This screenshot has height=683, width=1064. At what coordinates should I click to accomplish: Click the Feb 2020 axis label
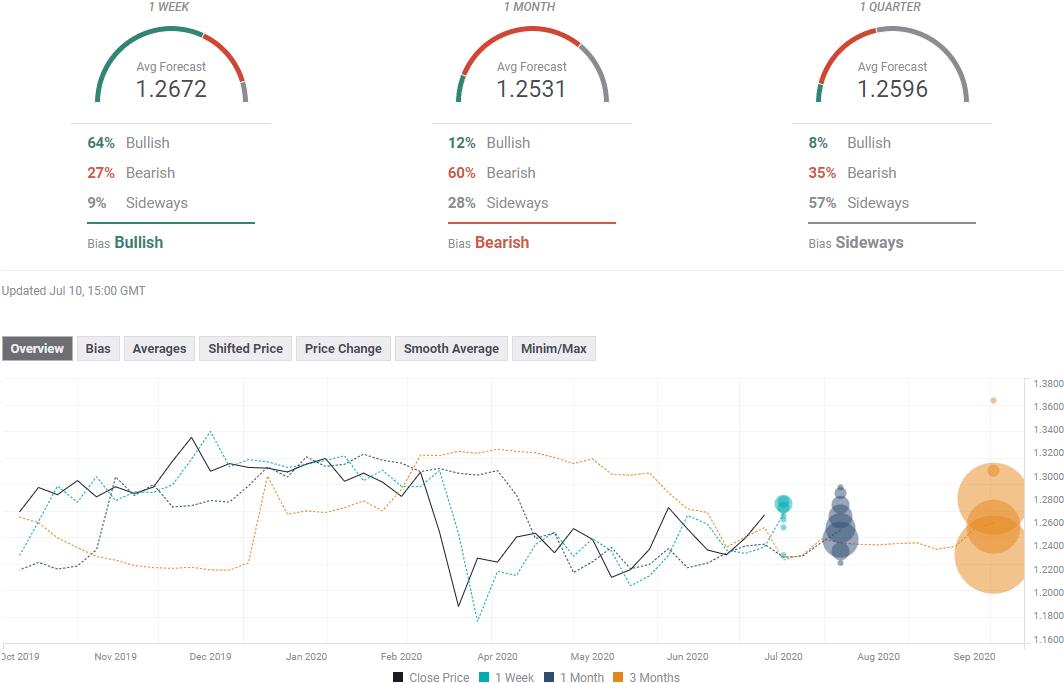401,657
